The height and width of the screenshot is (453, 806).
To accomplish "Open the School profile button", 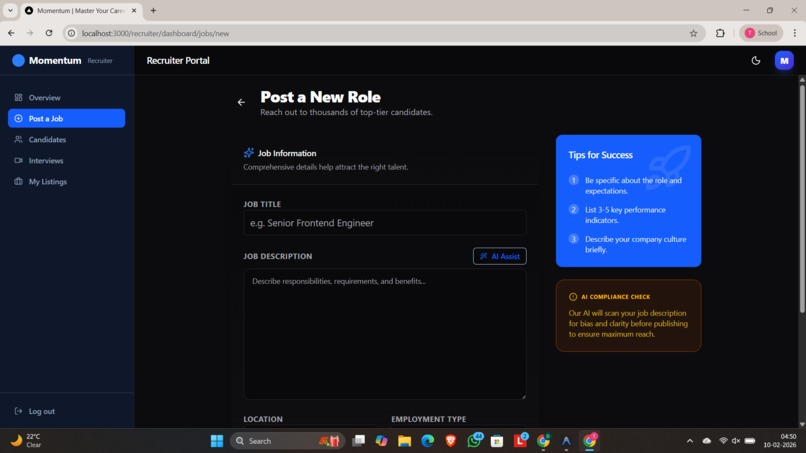I will [x=761, y=33].
